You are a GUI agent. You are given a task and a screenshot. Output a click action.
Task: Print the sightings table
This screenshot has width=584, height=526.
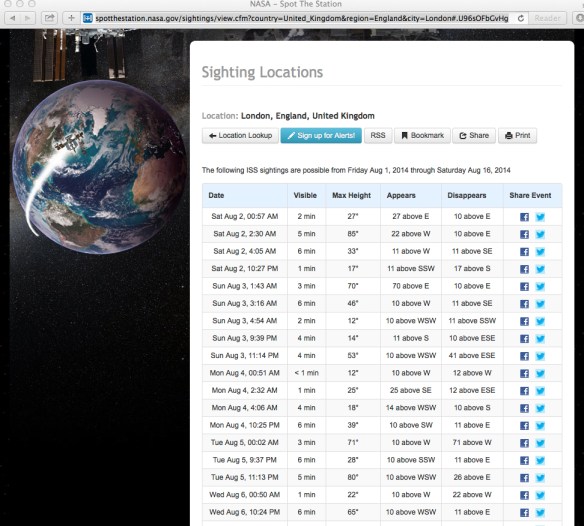[518, 136]
